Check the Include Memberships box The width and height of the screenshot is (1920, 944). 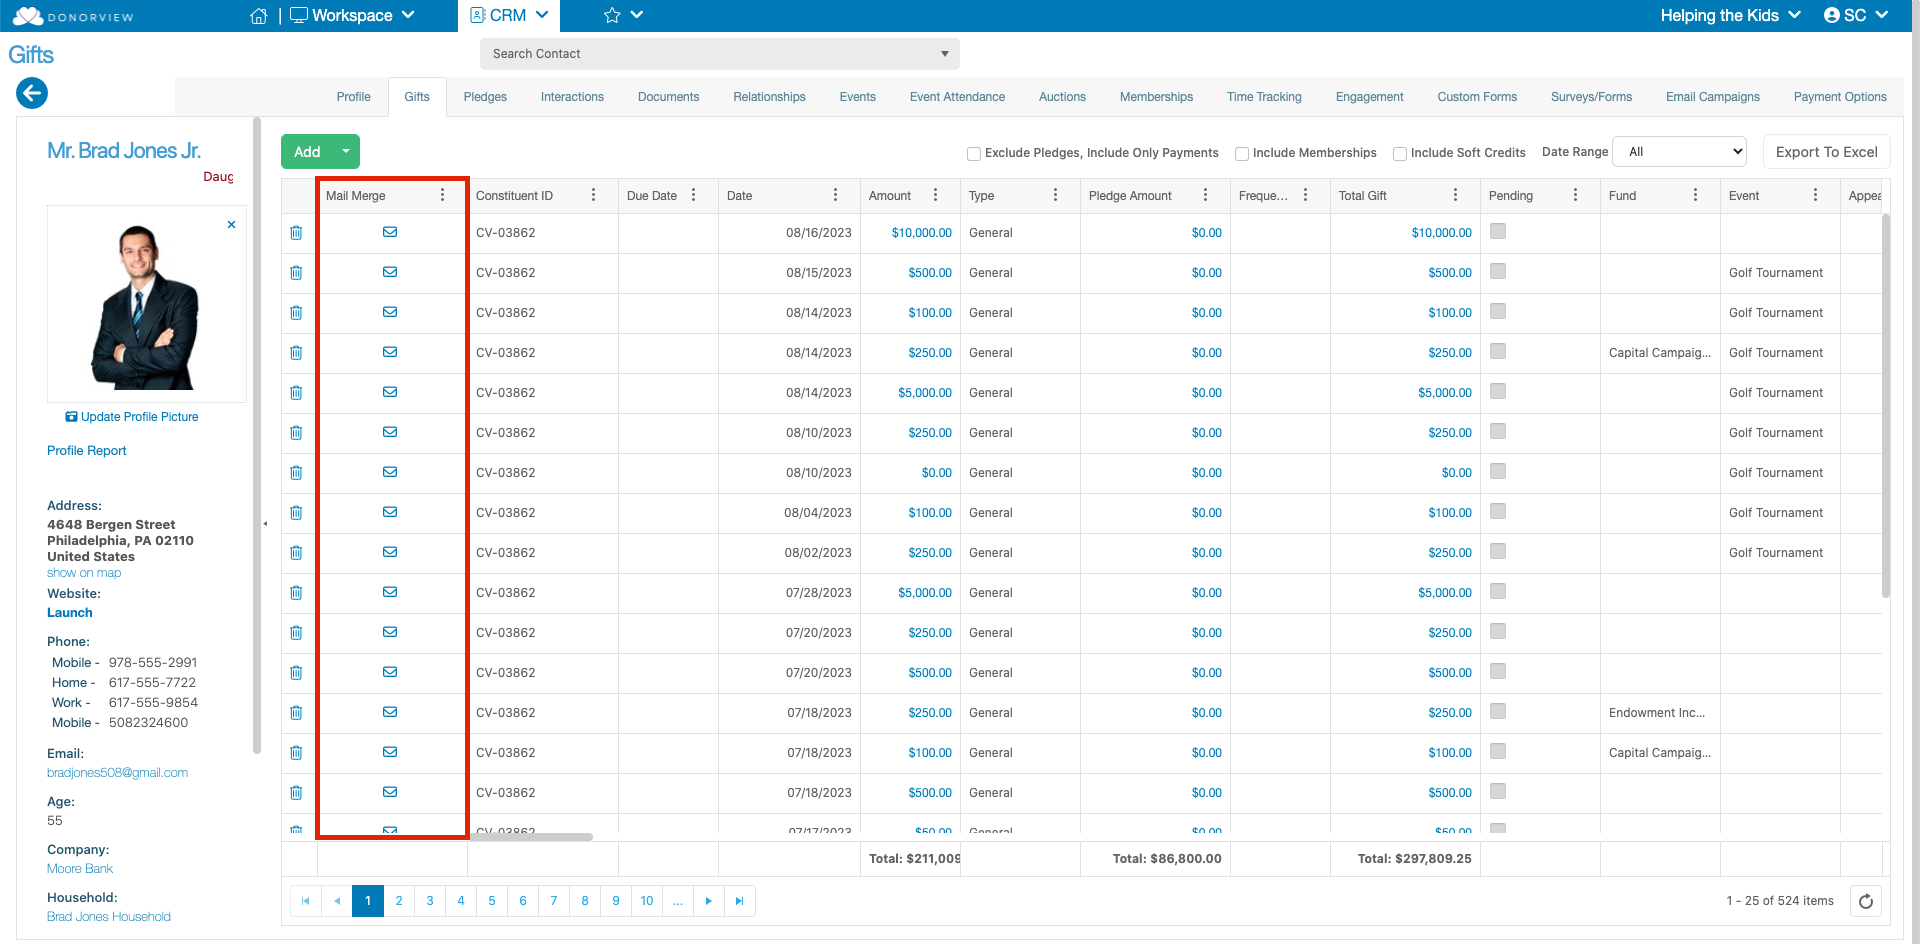[x=1241, y=154]
